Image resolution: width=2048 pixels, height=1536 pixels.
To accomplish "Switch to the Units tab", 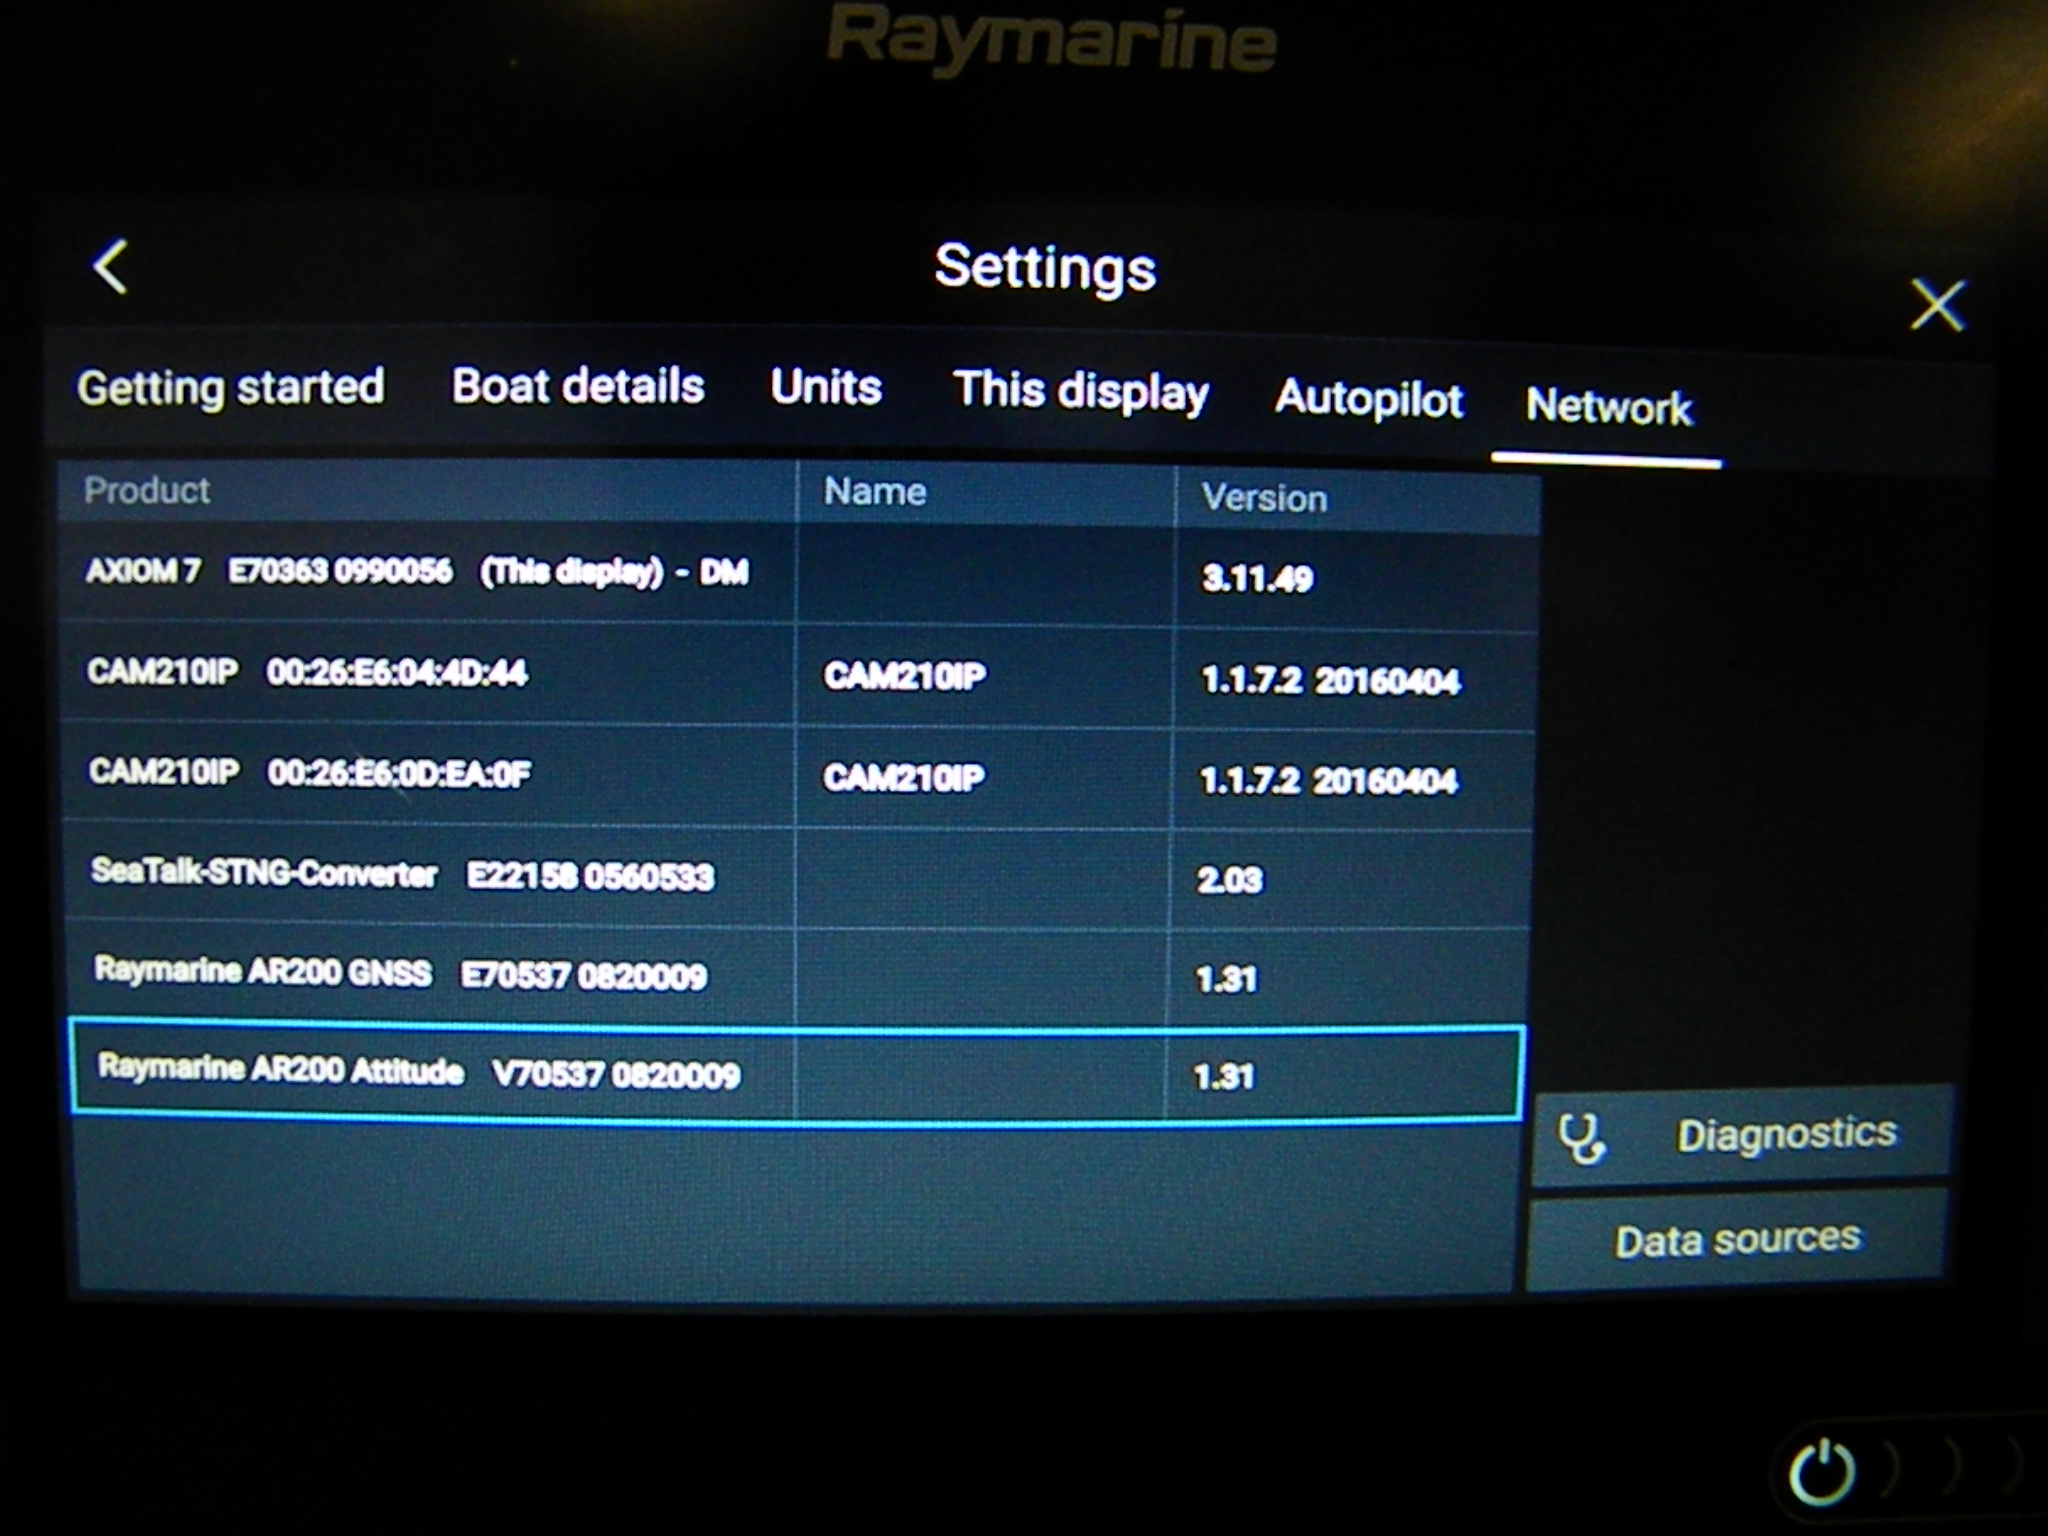I will (824, 387).
